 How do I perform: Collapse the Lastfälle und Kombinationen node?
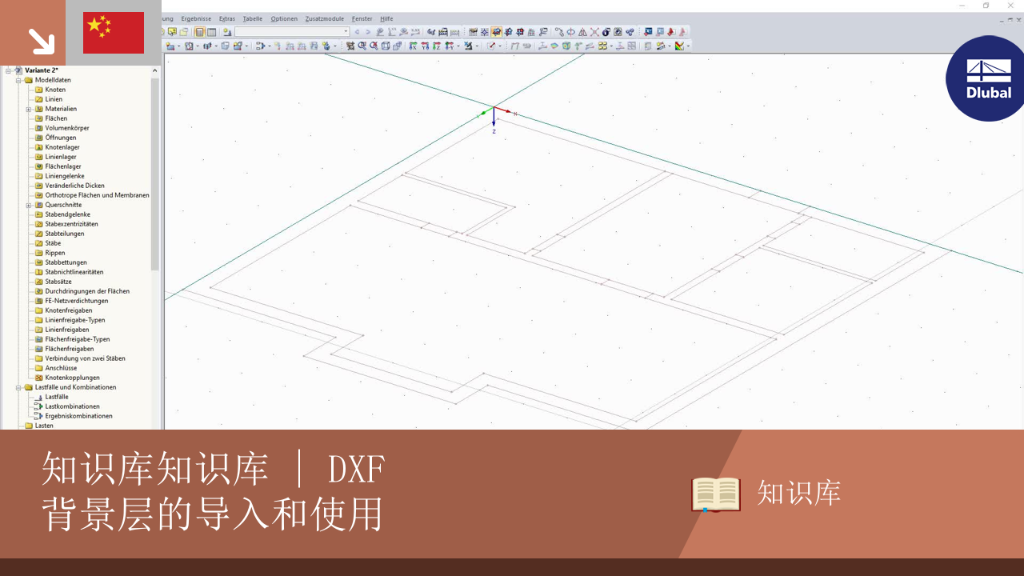19,387
